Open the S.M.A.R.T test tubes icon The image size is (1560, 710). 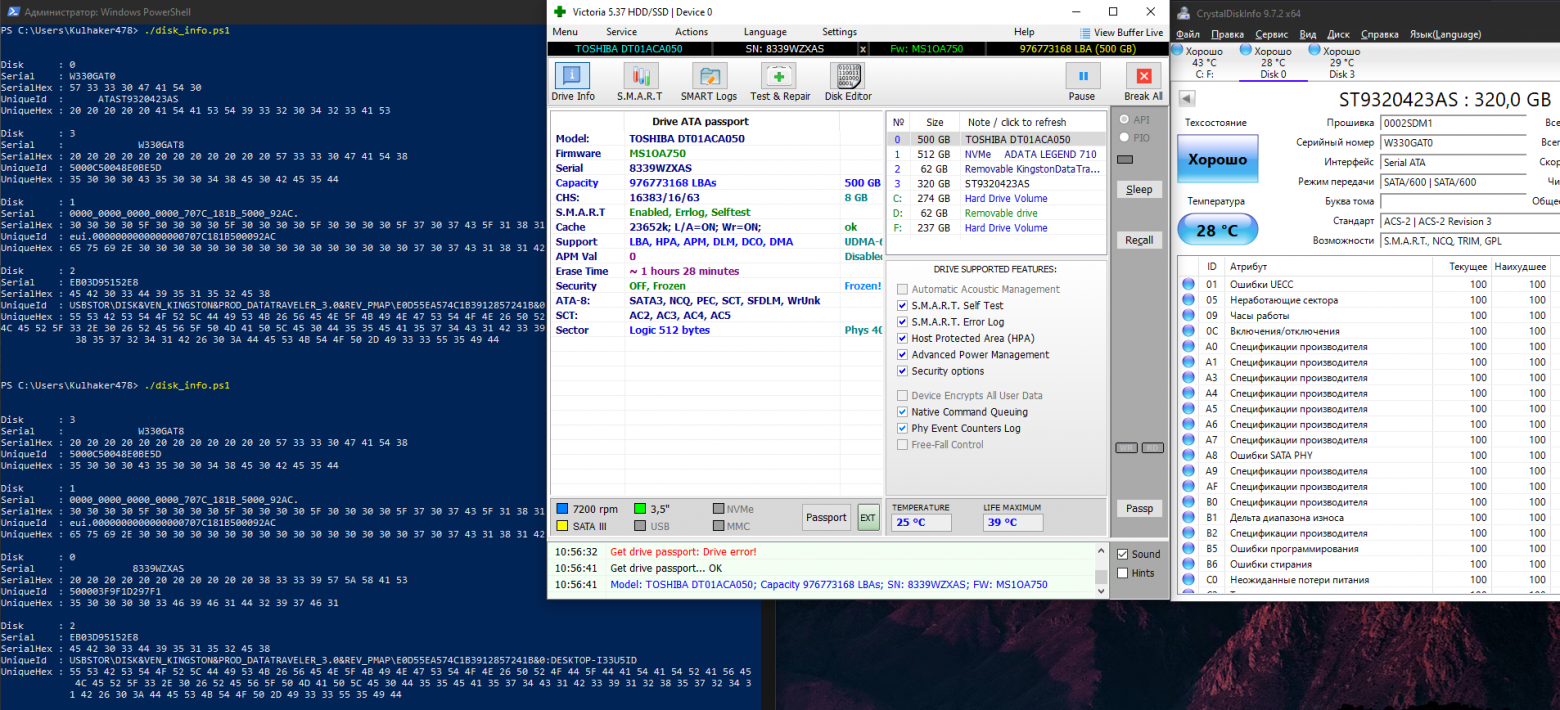[x=640, y=76]
